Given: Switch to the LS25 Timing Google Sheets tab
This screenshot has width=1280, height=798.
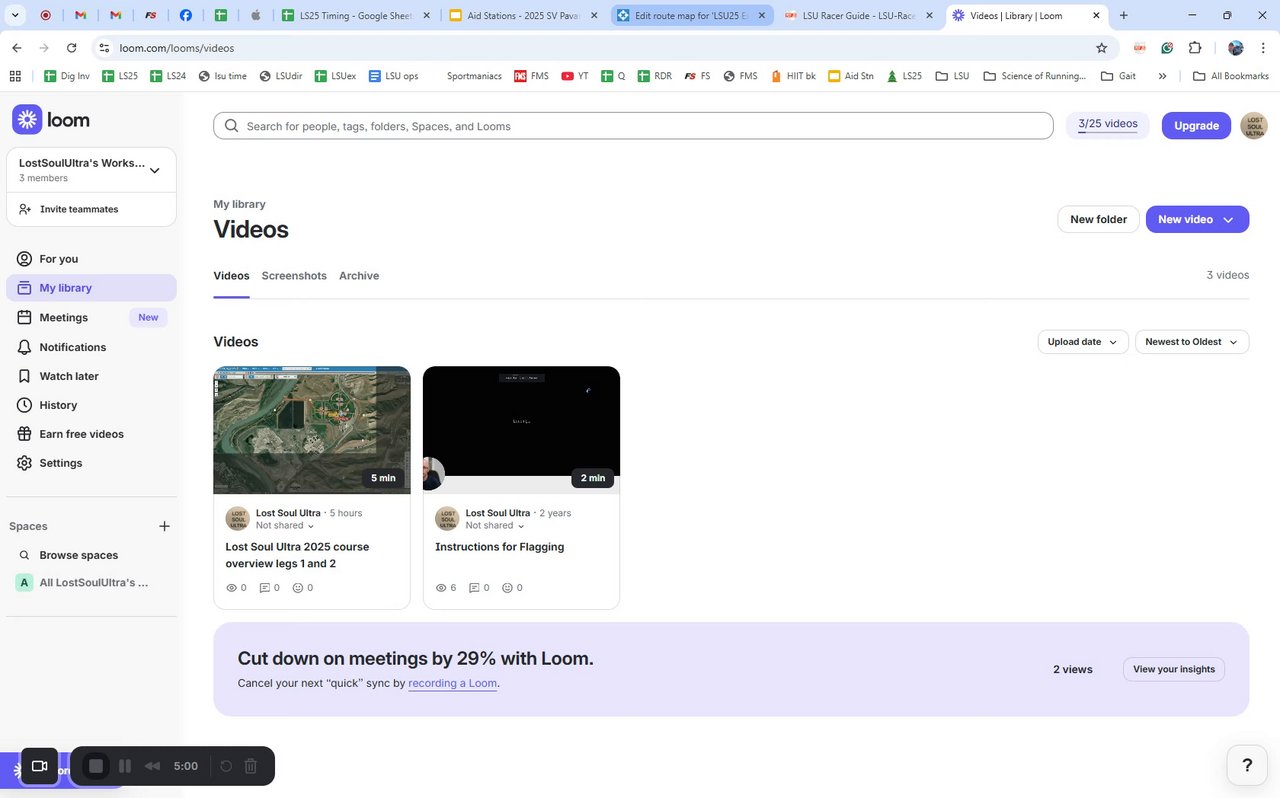Looking at the screenshot, I should (x=357, y=16).
